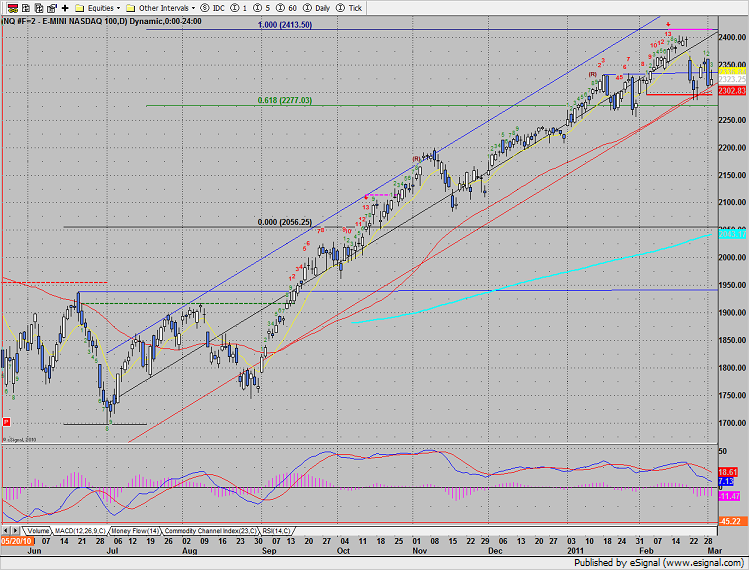749x570 pixels.
Task: Click the third toolbar icon with overlapping windows
Action: pos(39,8)
